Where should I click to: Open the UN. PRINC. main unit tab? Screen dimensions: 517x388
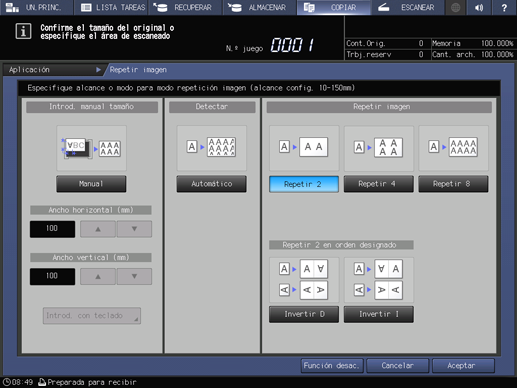(x=36, y=7)
